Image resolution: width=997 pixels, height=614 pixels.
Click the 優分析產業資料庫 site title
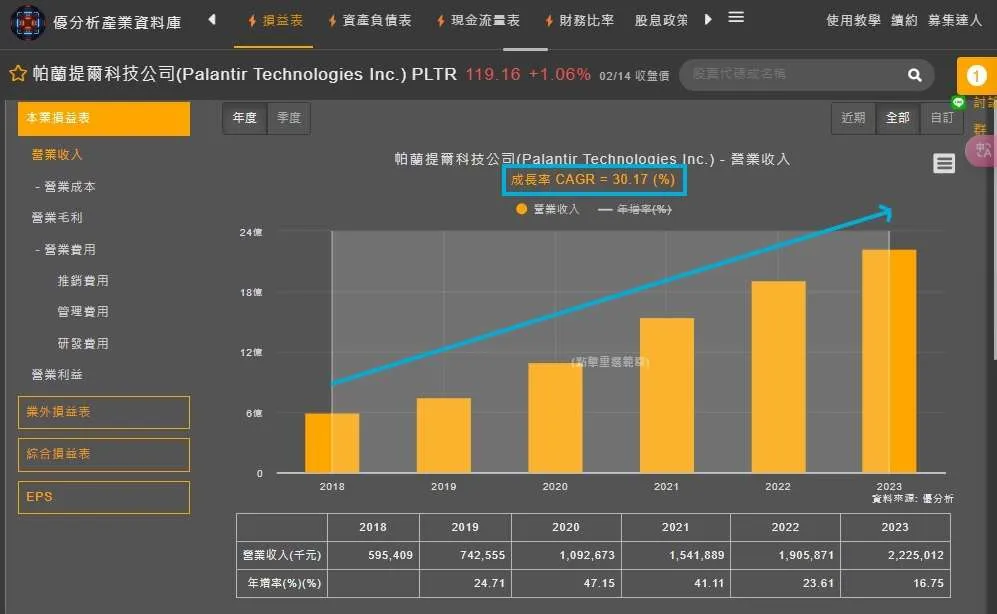point(117,23)
